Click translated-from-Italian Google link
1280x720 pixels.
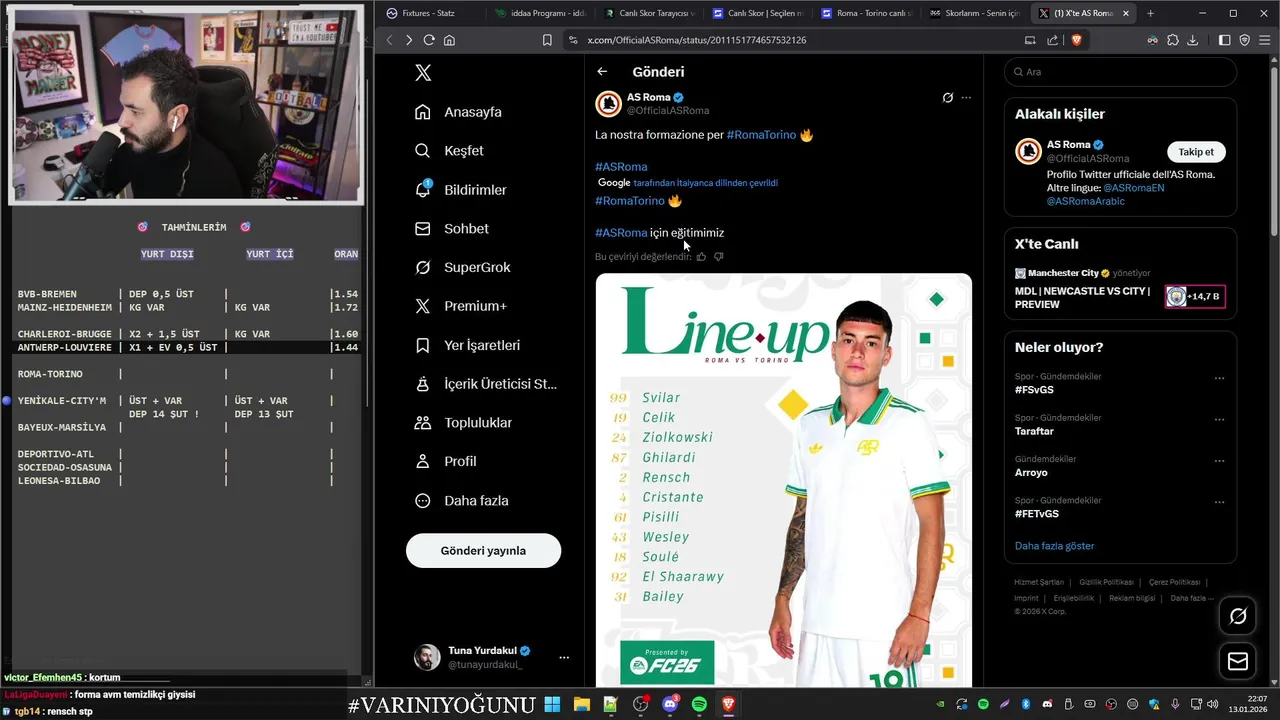pos(705,183)
